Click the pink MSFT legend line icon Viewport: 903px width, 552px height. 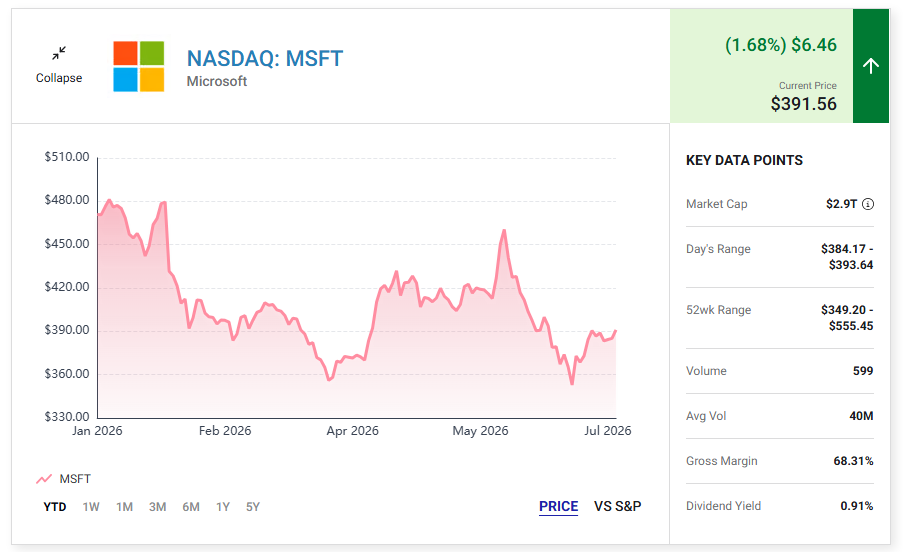tap(44, 479)
